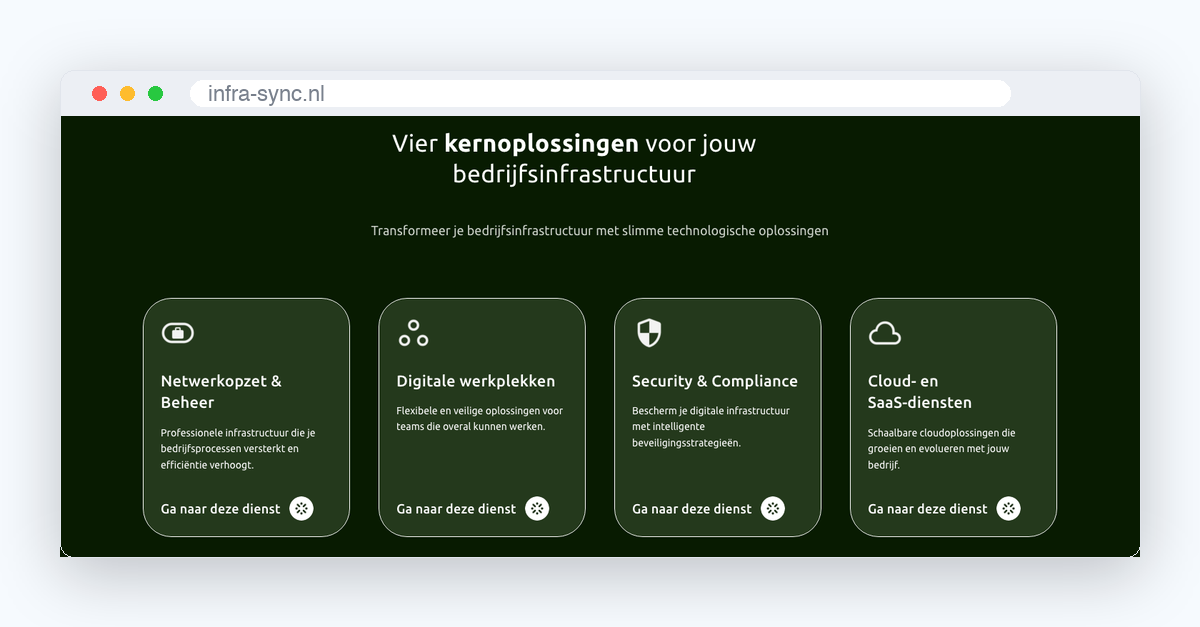
Task: Select the 'Digitale werkplekken' card title
Action: point(476,381)
